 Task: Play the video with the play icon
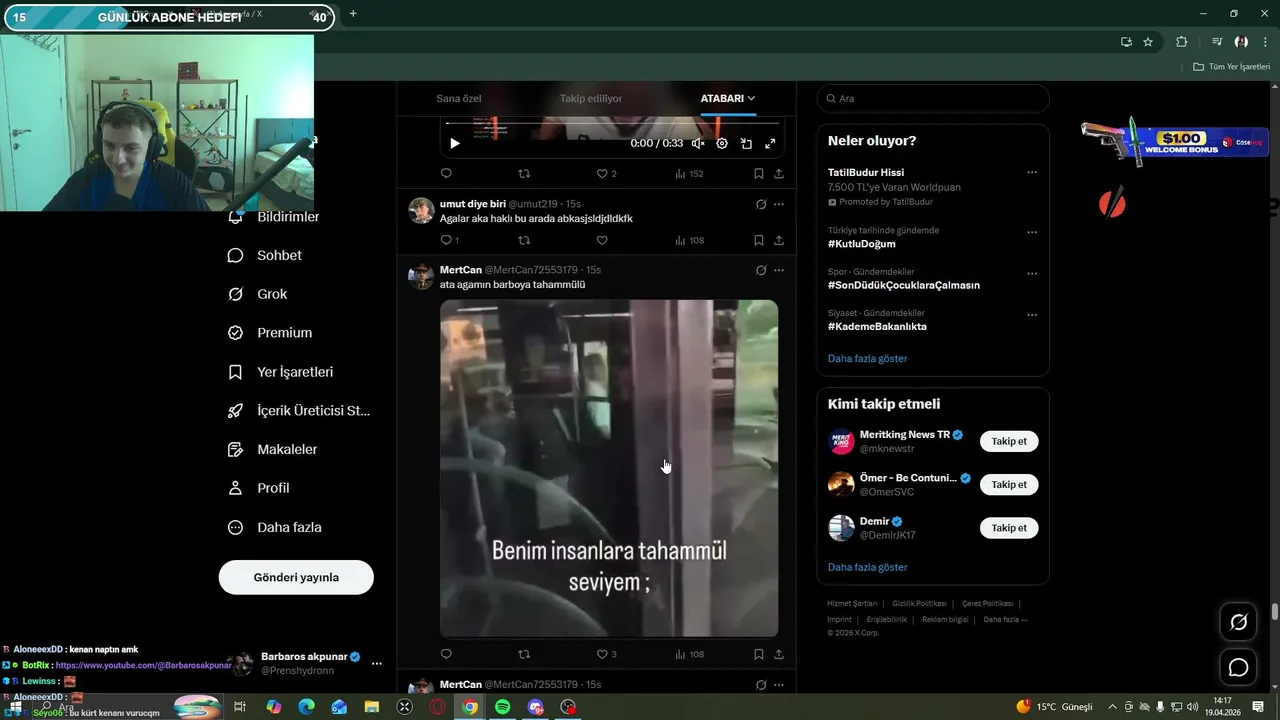pyautogui.click(x=454, y=144)
